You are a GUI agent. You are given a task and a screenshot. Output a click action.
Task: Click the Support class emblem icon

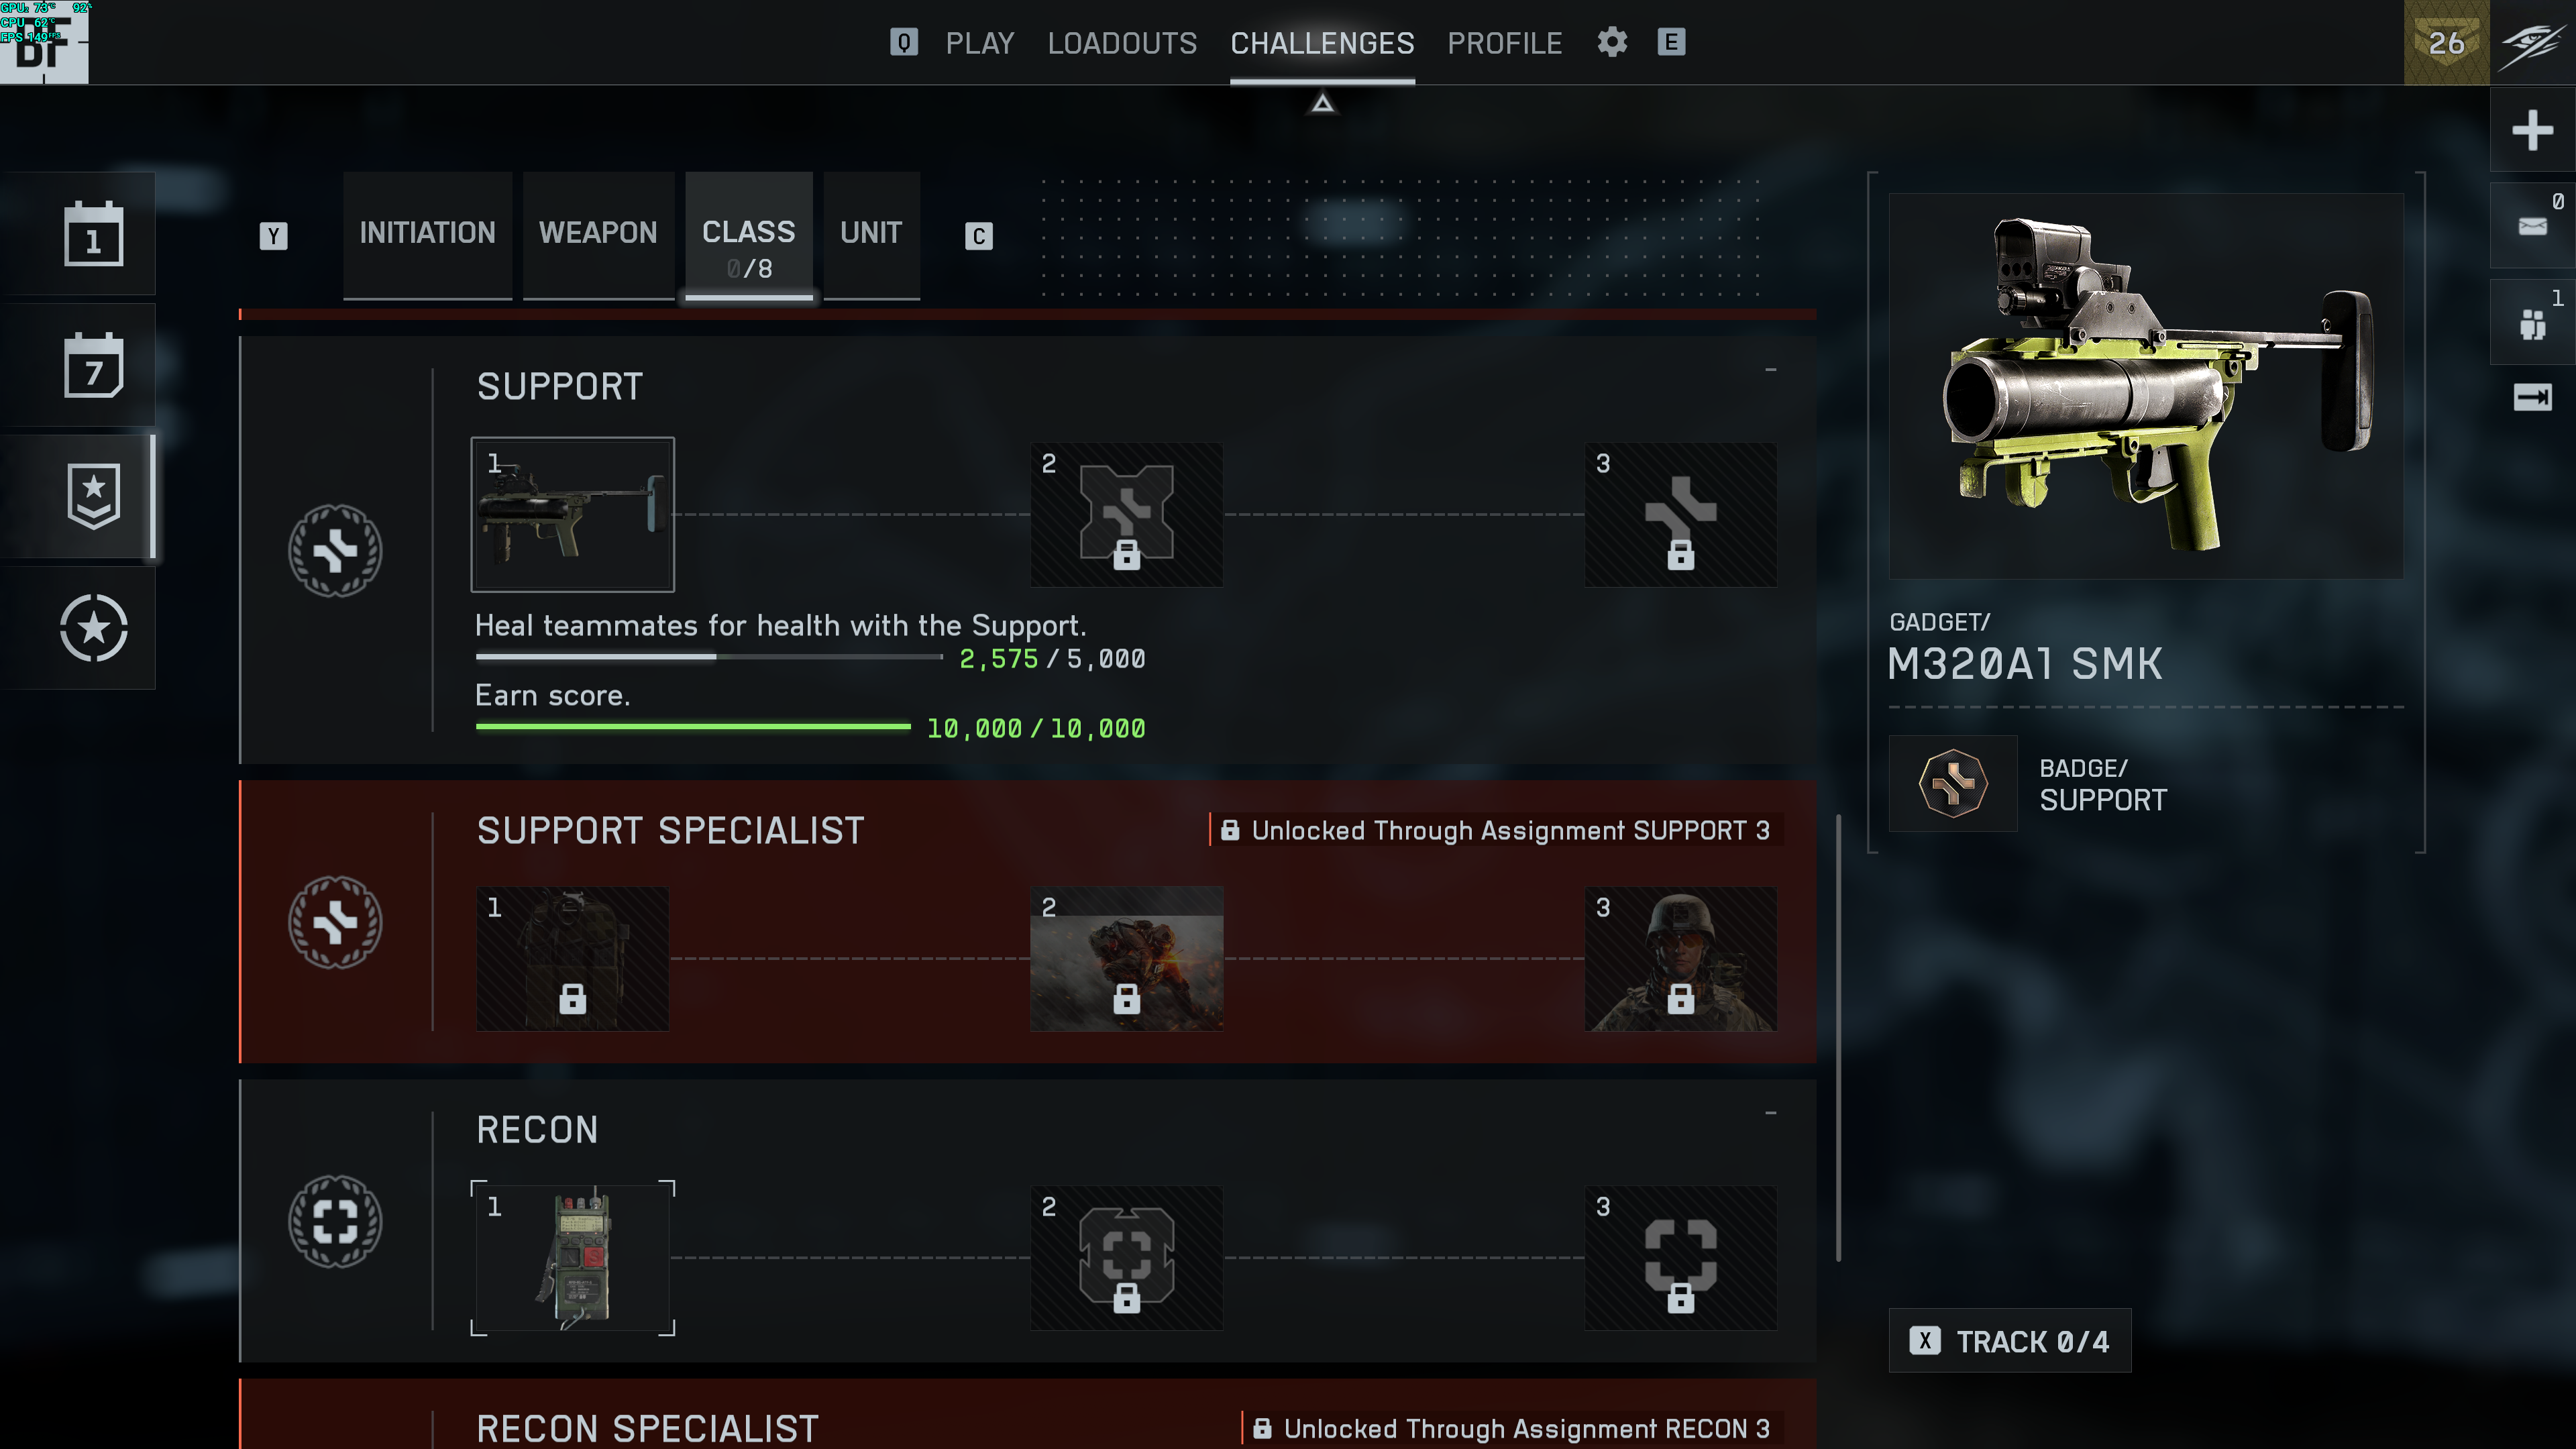[335, 551]
